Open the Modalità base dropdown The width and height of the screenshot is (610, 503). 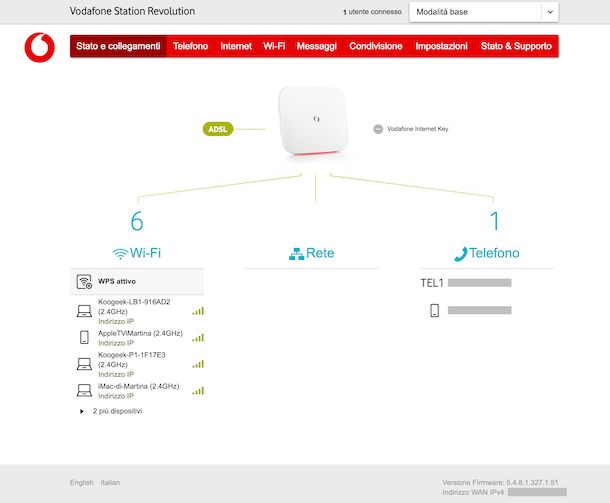pos(484,12)
